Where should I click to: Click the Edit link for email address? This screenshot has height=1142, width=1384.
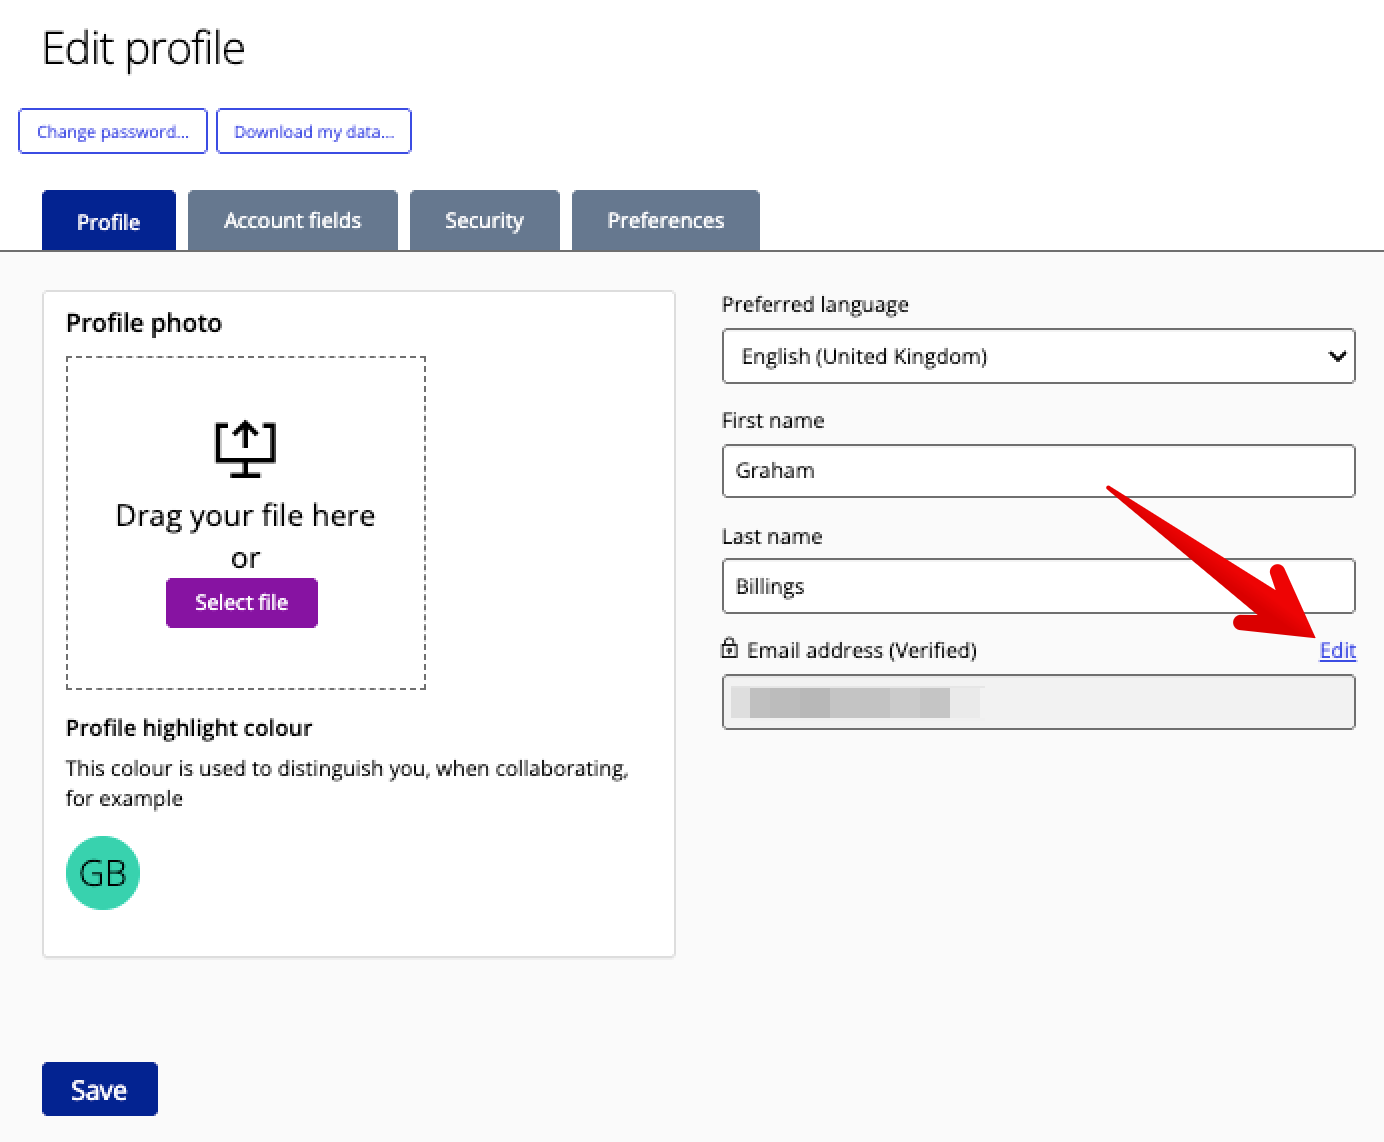(1337, 651)
